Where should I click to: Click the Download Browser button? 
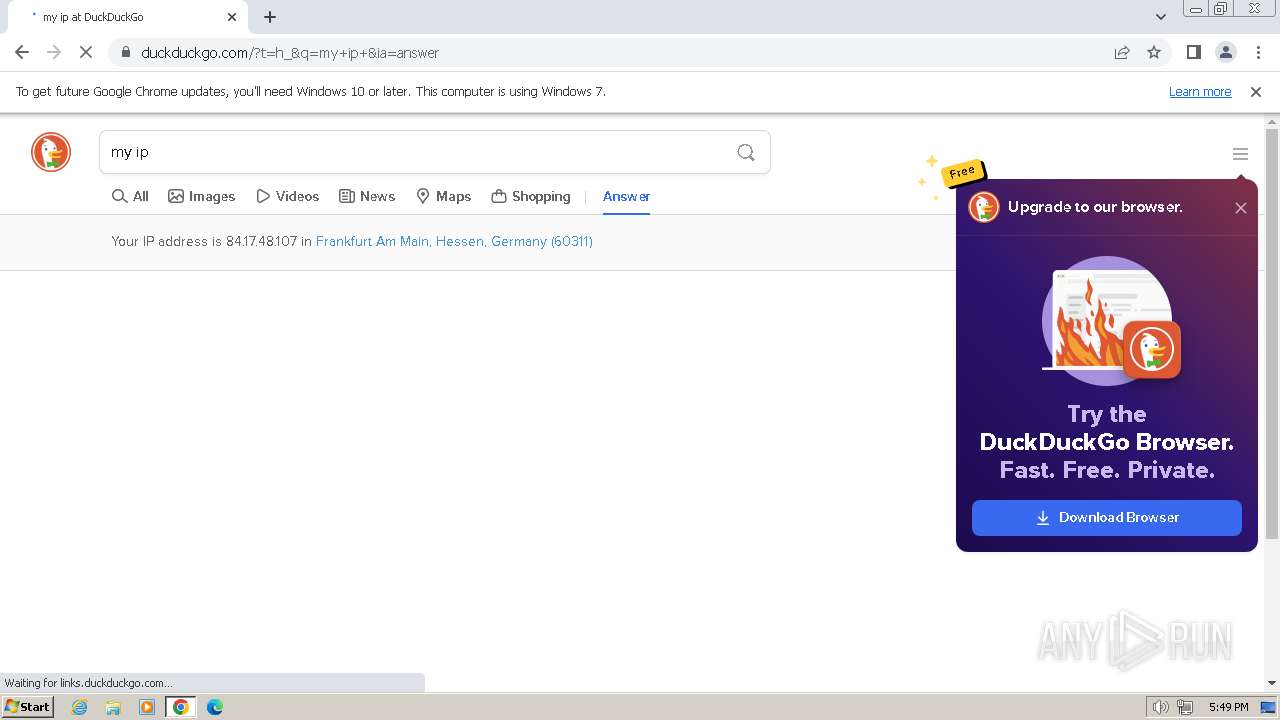click(1107, 518)
